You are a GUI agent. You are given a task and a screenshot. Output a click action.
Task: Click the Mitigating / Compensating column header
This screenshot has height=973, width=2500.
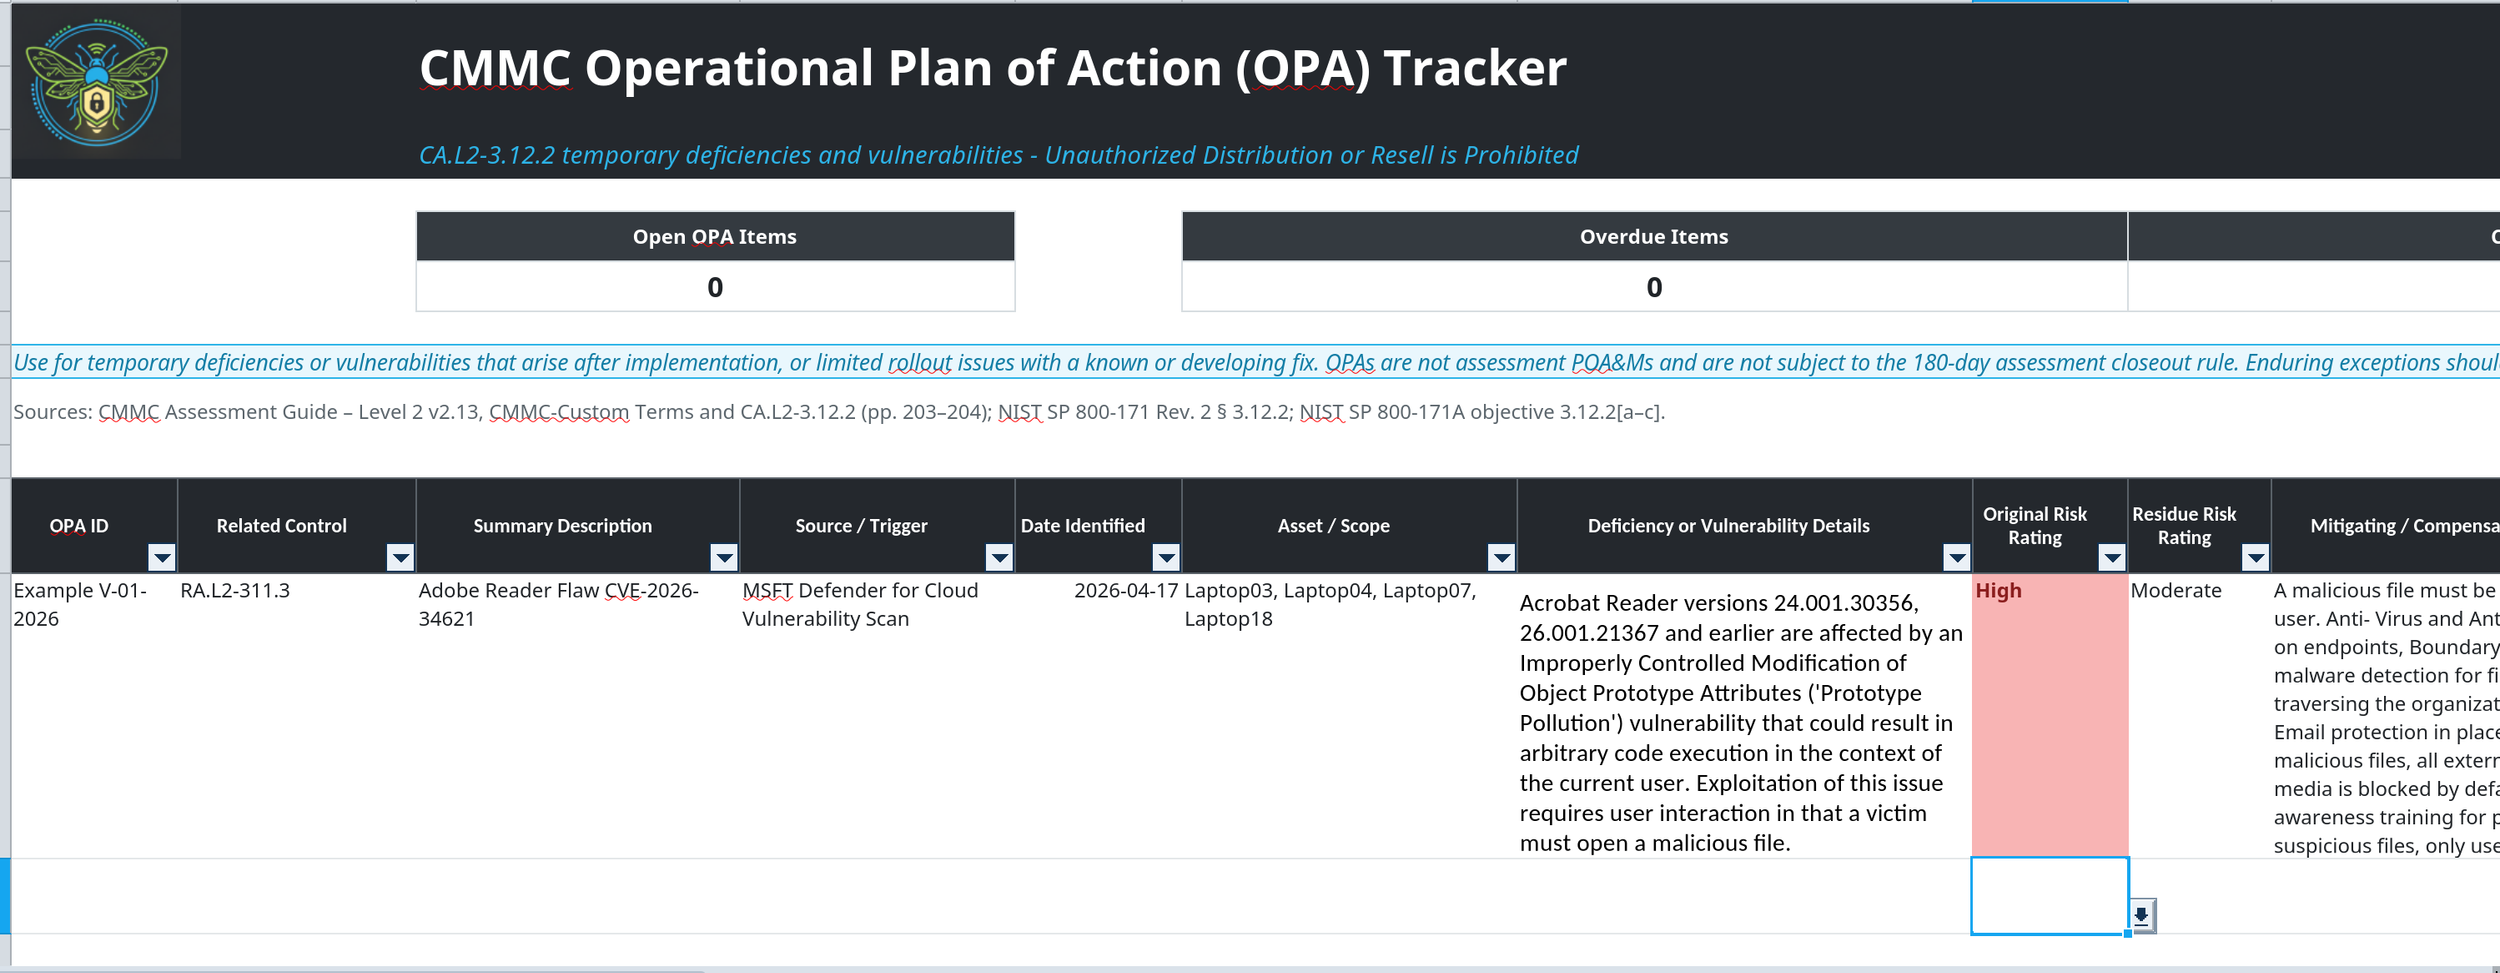[2386, 526]
